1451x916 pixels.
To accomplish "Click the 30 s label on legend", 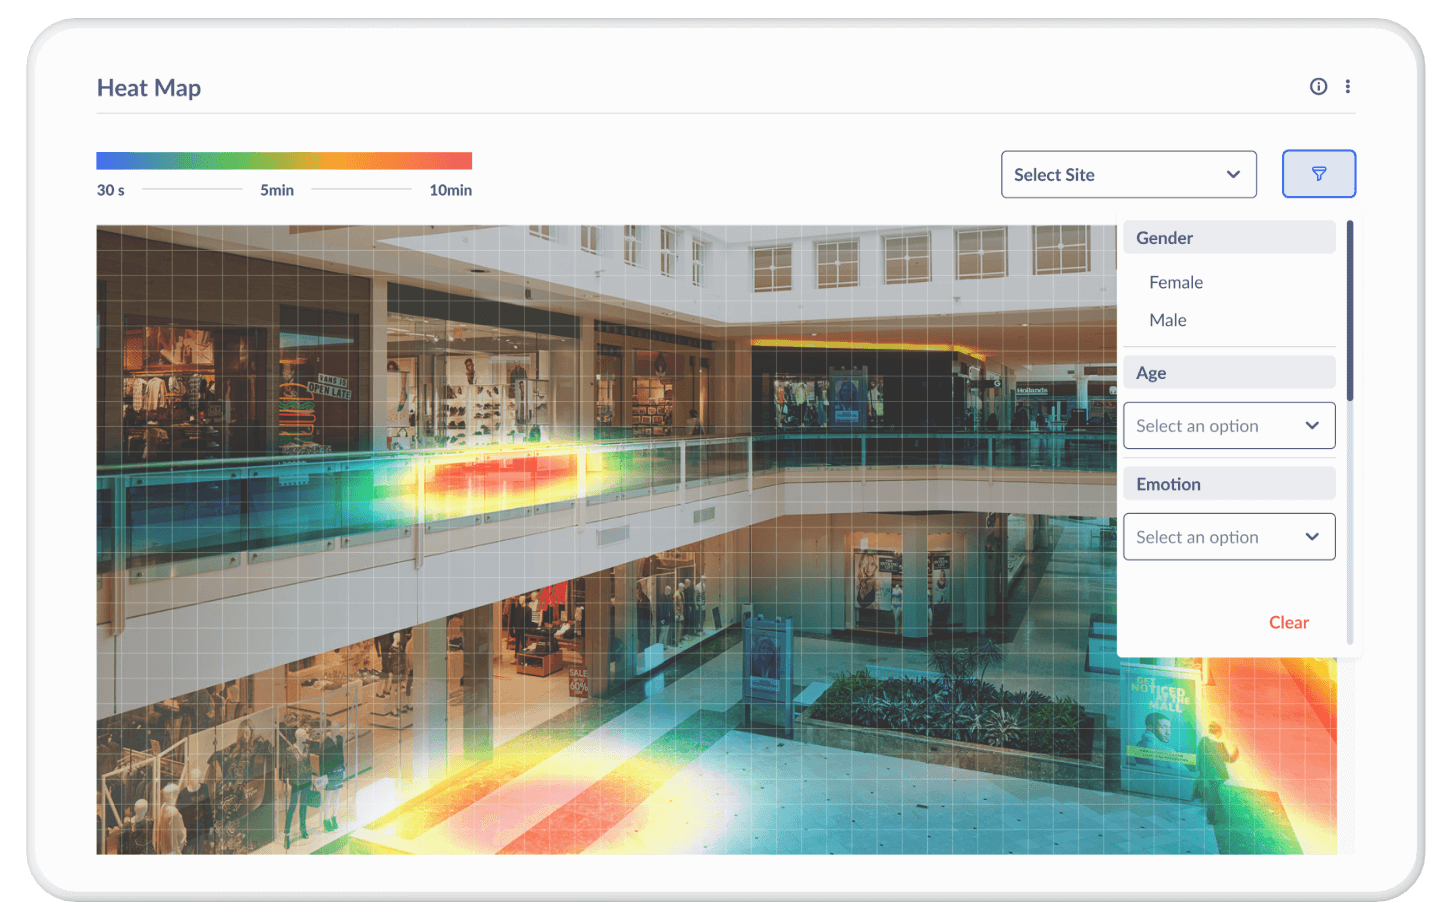I will 111,190.
